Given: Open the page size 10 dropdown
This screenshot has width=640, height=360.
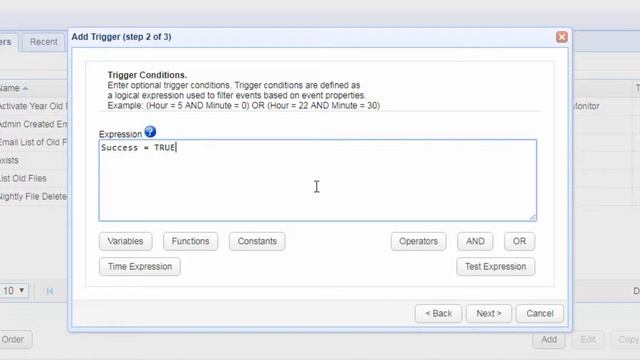Looking at the screenshot, I should [14, 291].
